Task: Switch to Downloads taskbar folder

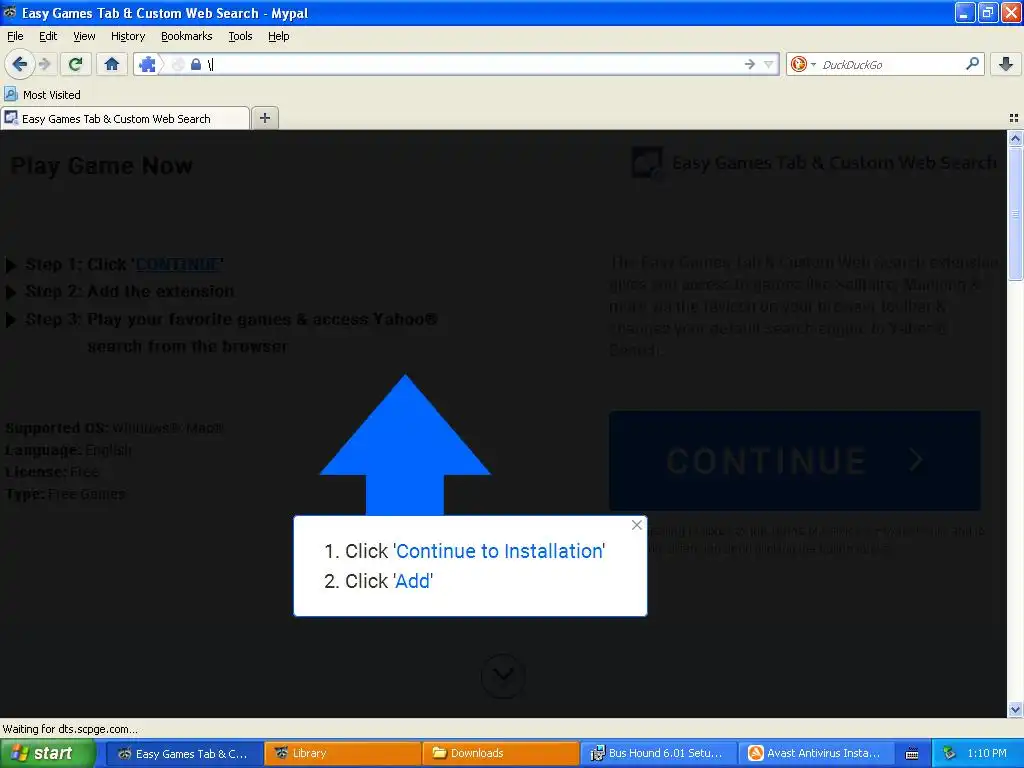Action: click(x=500, y=753)
